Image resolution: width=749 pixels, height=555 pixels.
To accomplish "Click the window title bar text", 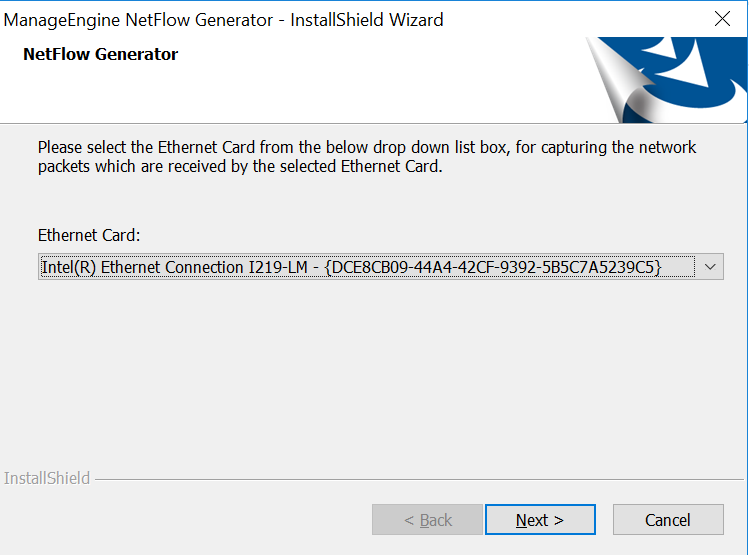I will pyautogui.click(x=224, y=19).
